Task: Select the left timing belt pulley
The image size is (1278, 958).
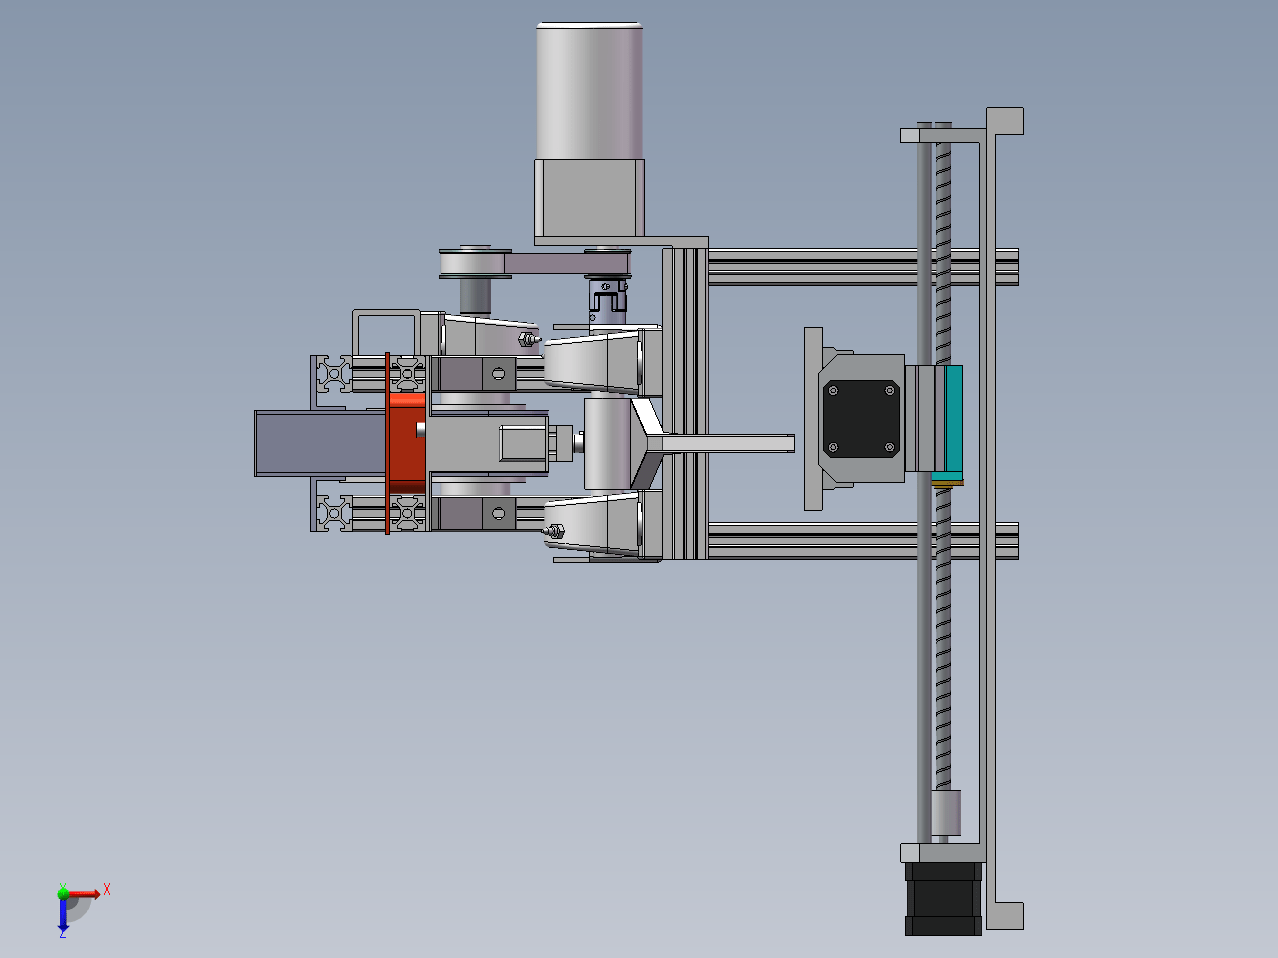Action: pos(475,264)
